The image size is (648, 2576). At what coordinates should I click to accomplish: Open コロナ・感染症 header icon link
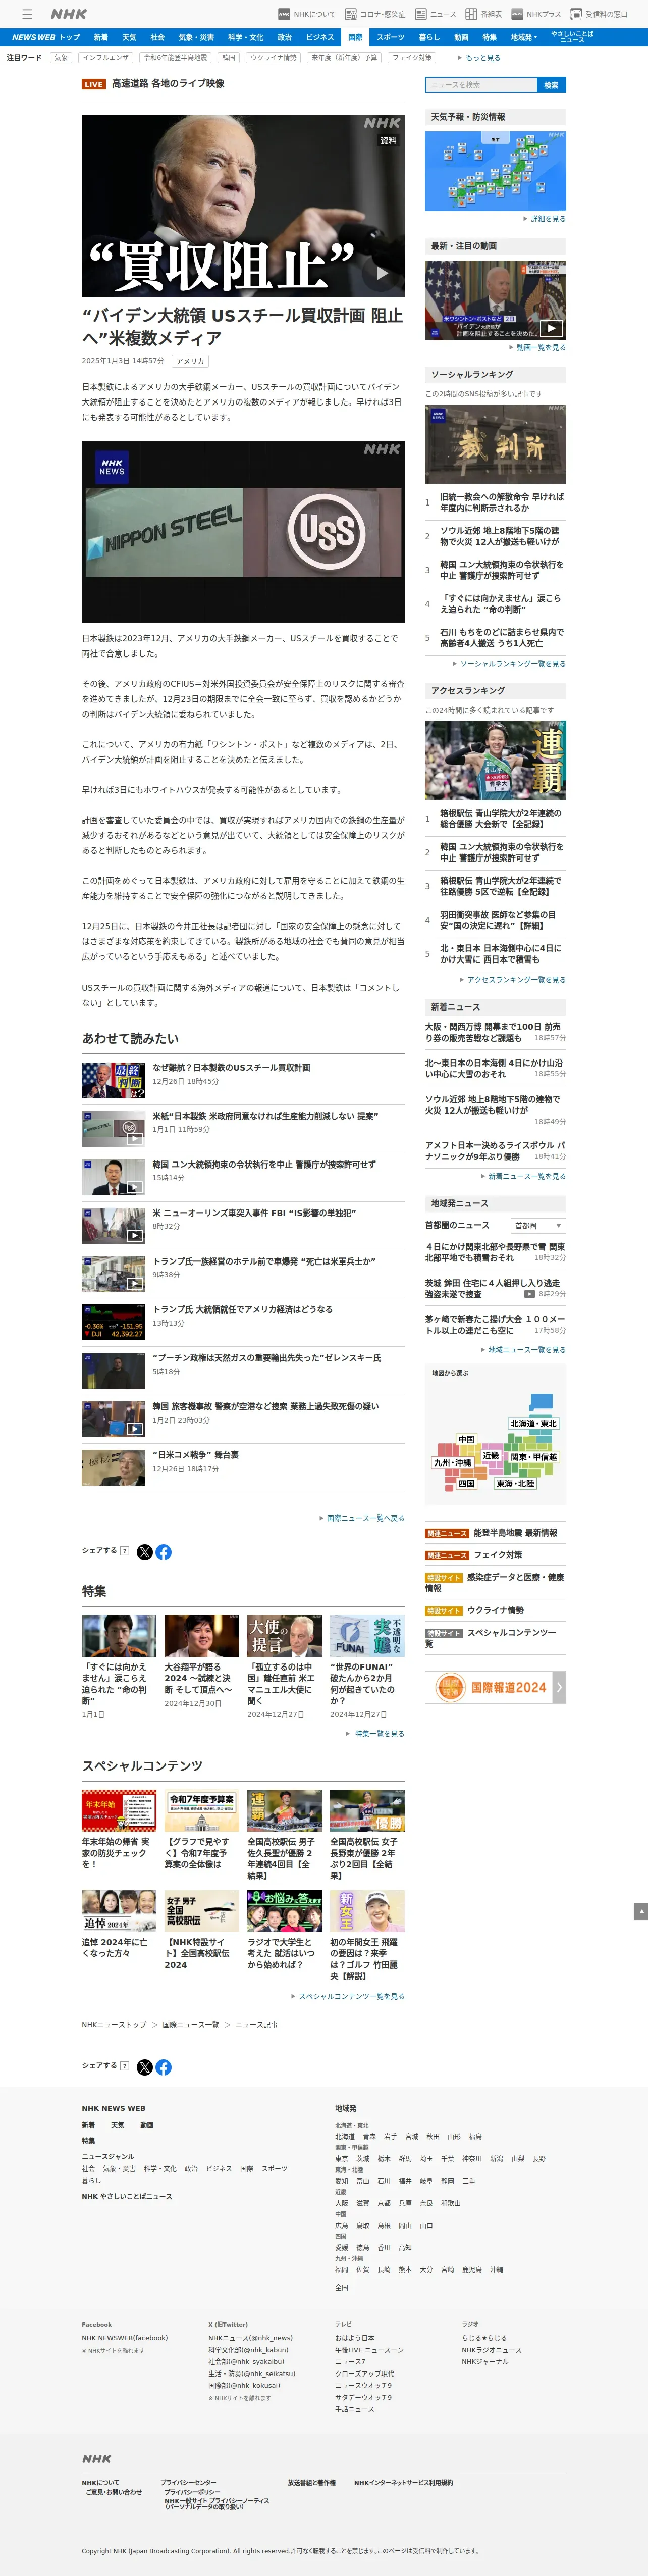click(x=375, y=14)
